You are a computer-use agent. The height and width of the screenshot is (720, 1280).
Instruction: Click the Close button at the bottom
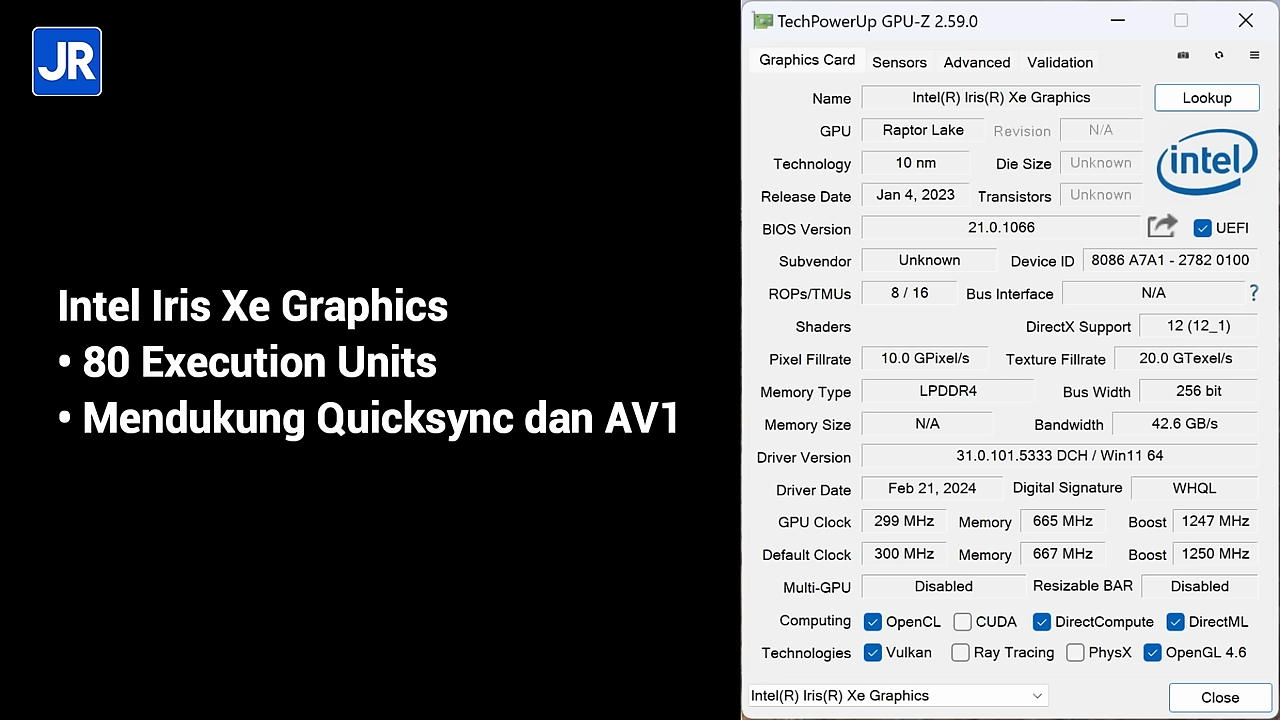(1219, 697)
